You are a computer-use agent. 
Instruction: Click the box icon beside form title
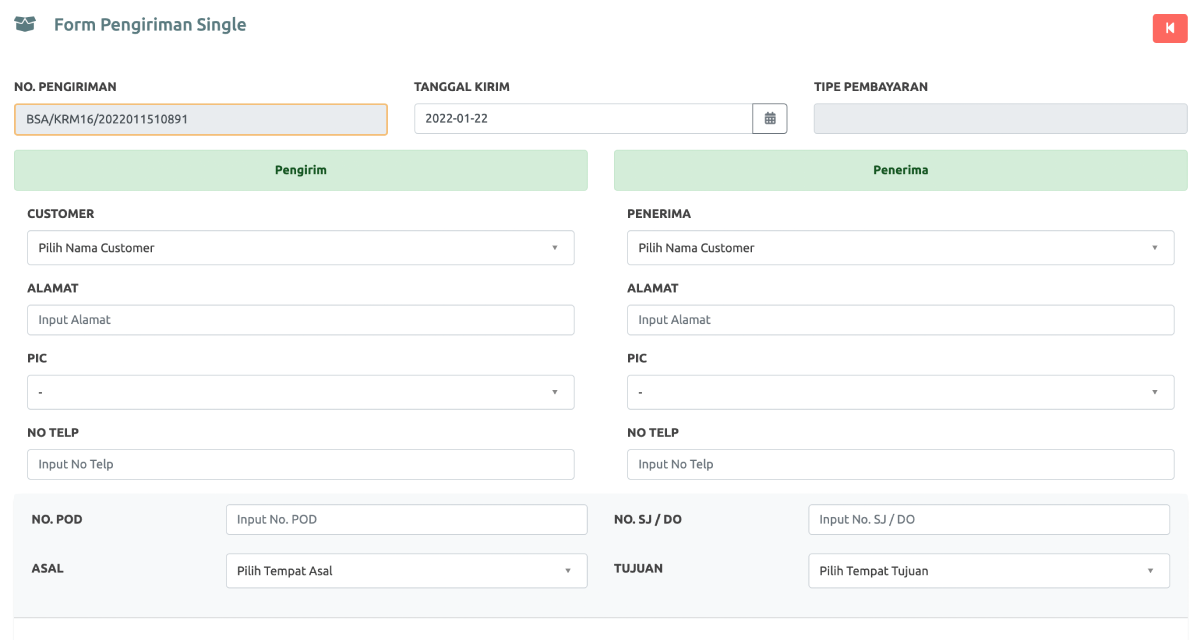click(x=25, y=25)
